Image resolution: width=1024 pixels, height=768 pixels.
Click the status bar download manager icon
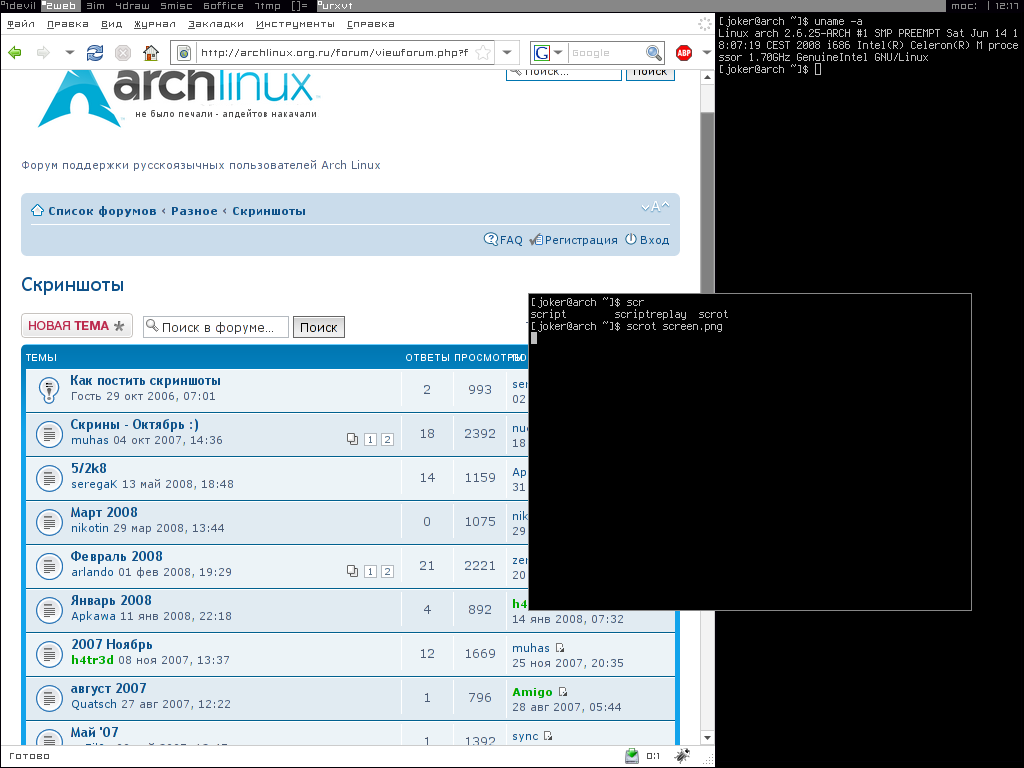tap(632, 756)
